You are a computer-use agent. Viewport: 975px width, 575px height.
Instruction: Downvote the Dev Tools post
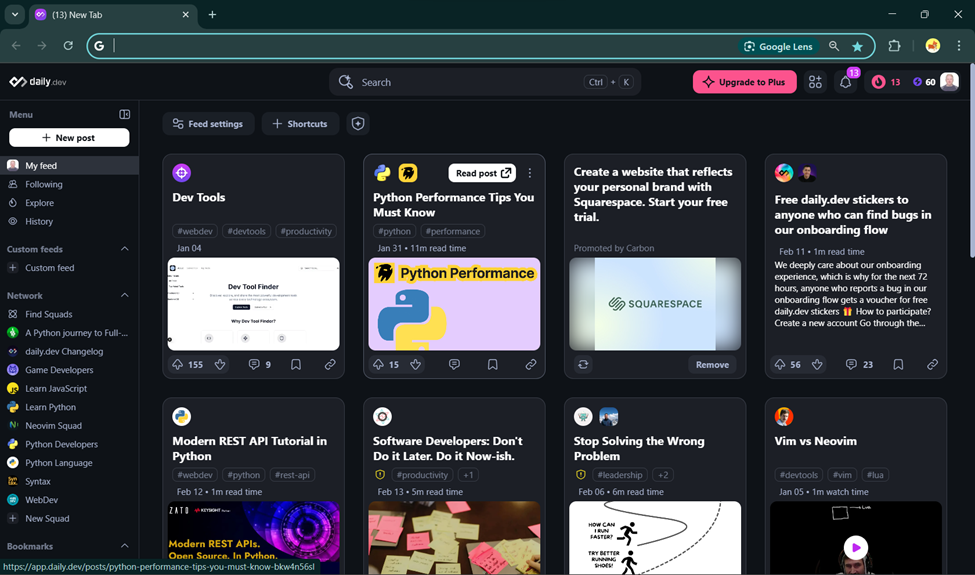click(x=220, y=364)
